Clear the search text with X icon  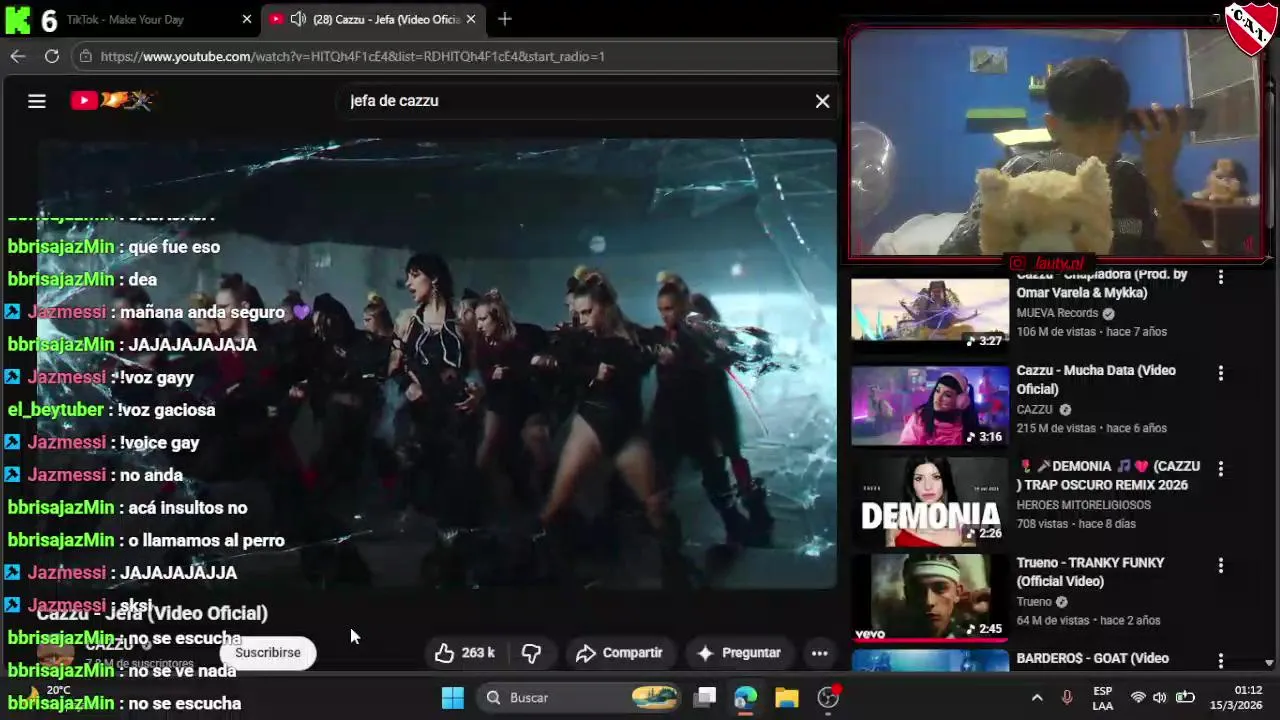coord(822,101)
